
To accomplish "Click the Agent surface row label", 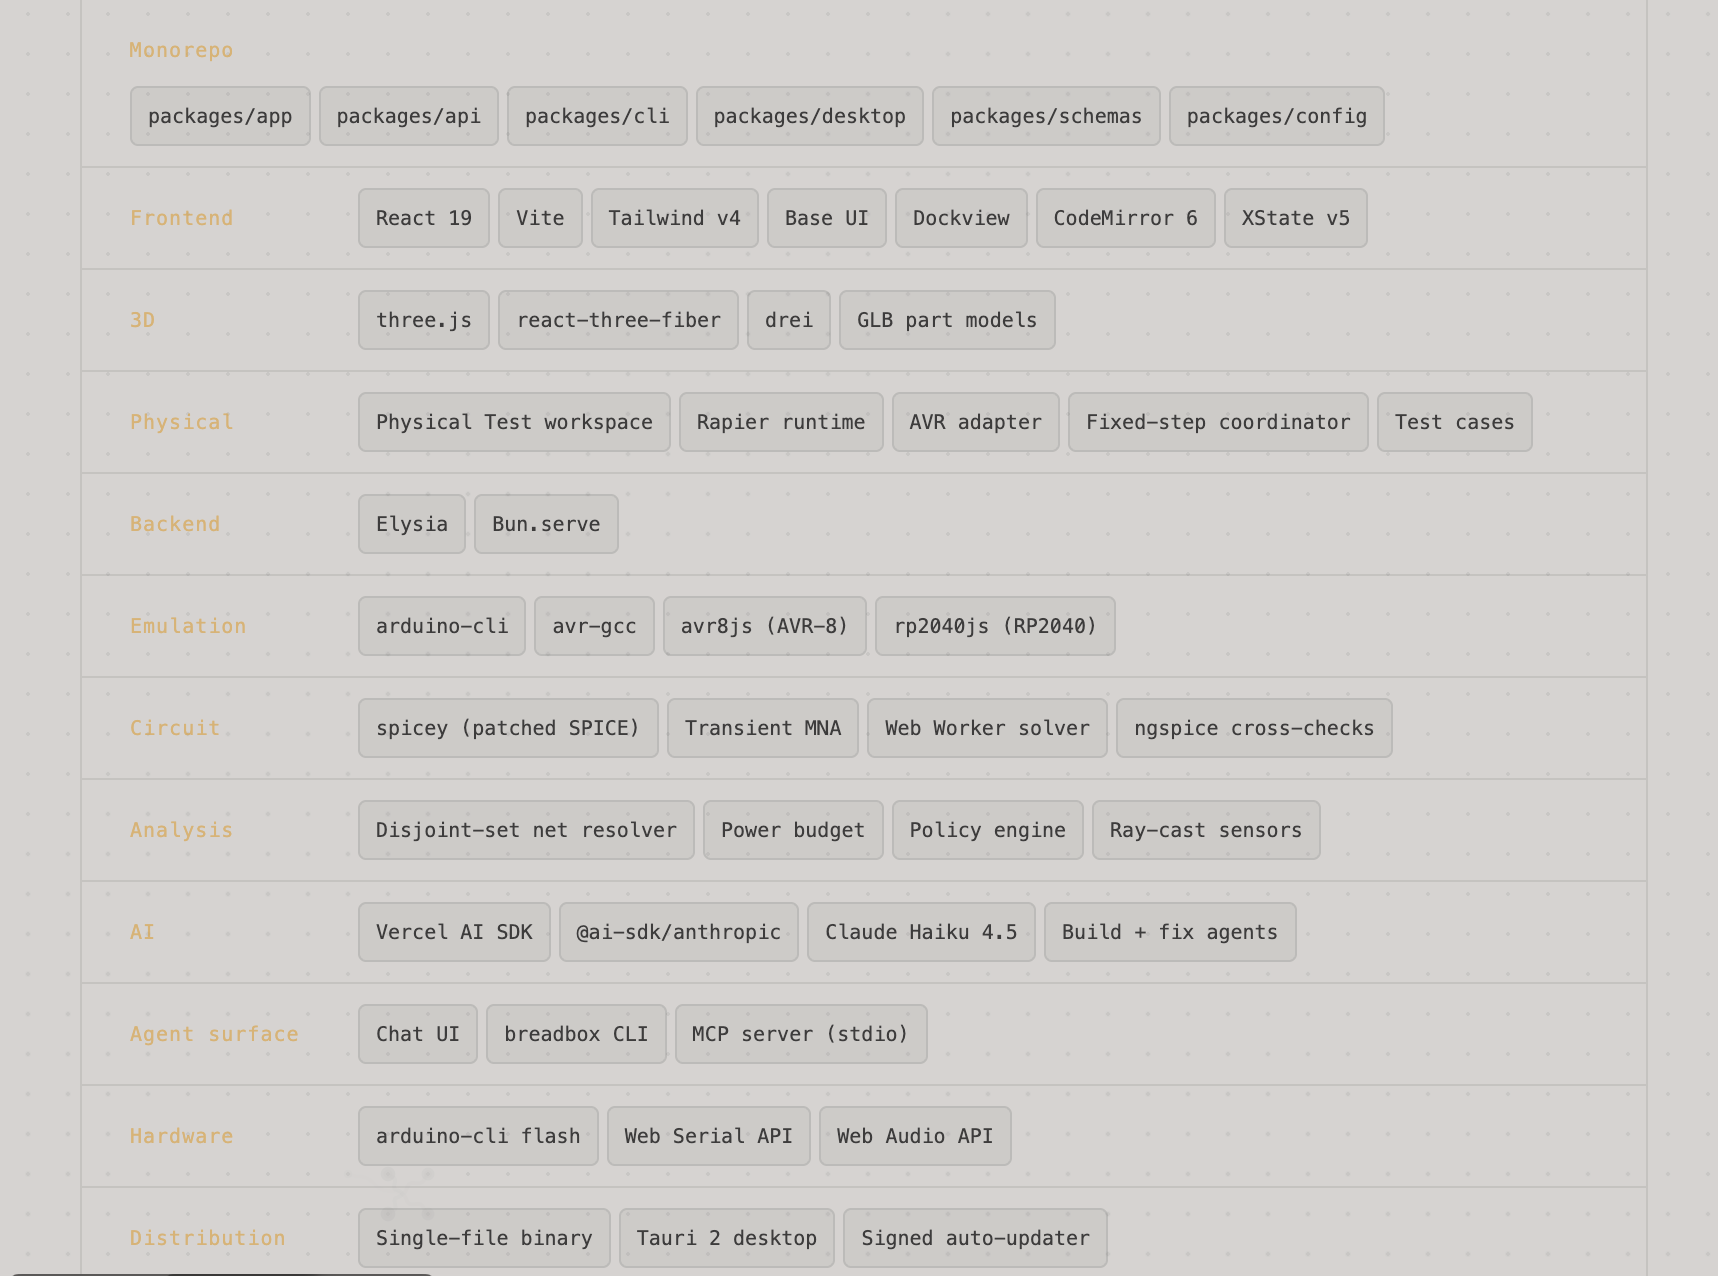I will [x=214, y=1034].
